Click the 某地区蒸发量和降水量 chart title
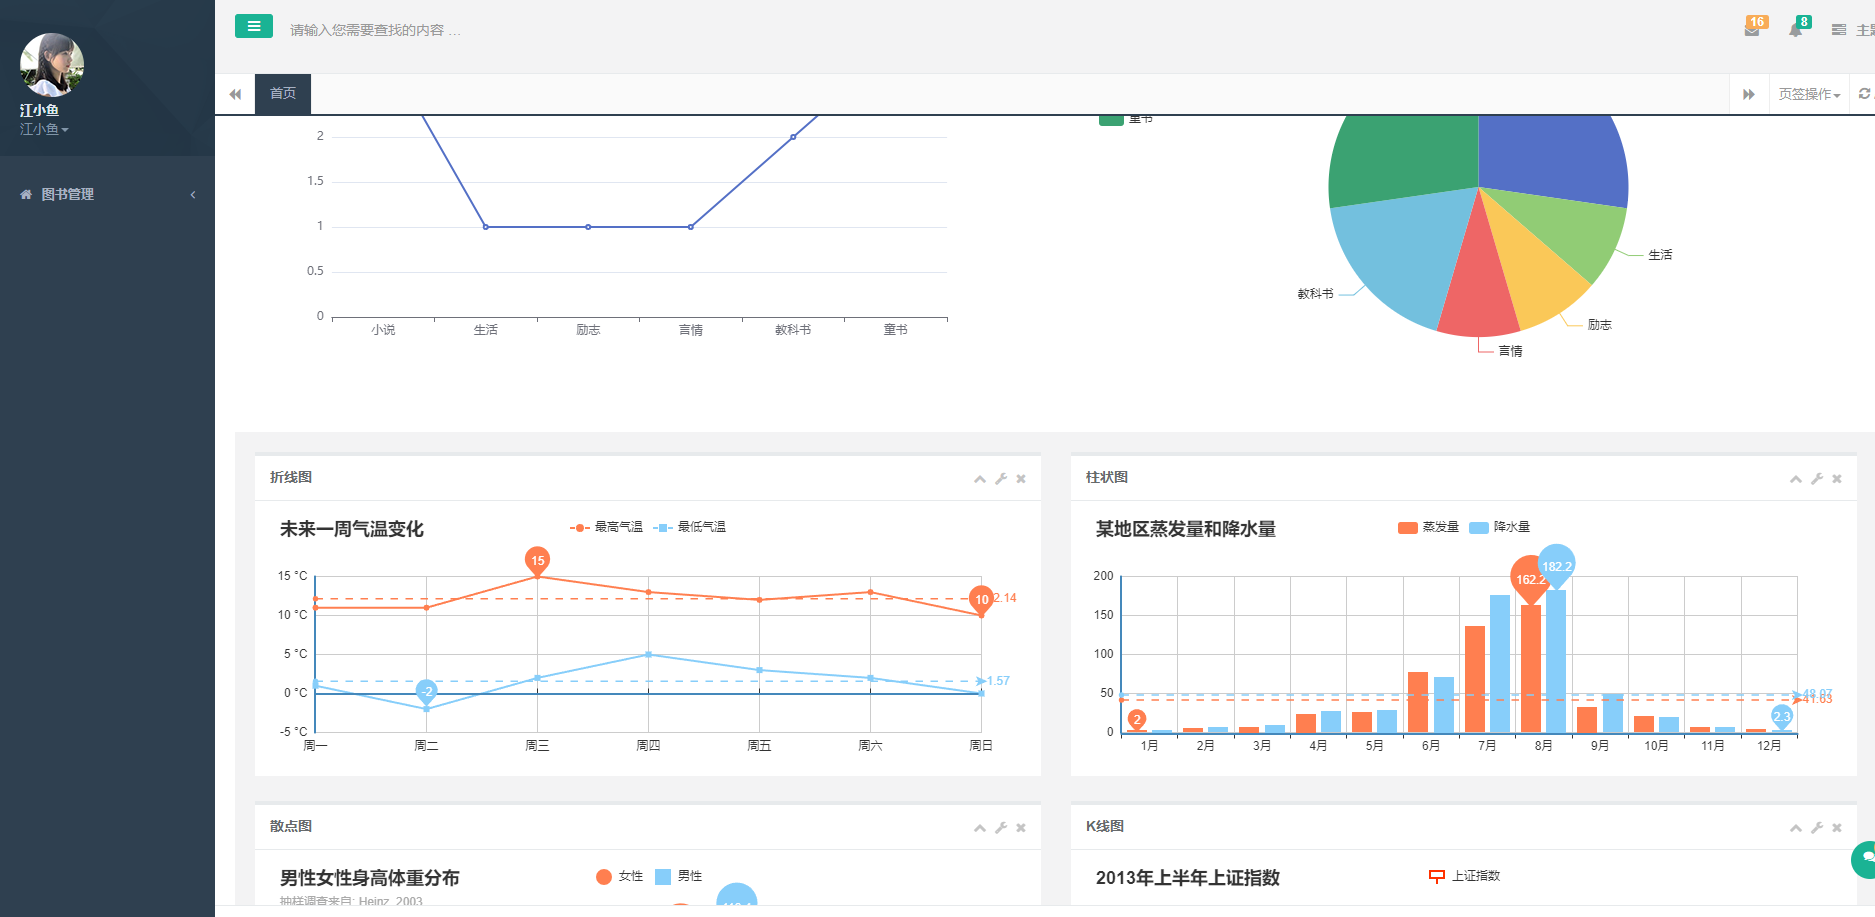This screenshot has width=1875, height=917. pos(1186,529)
